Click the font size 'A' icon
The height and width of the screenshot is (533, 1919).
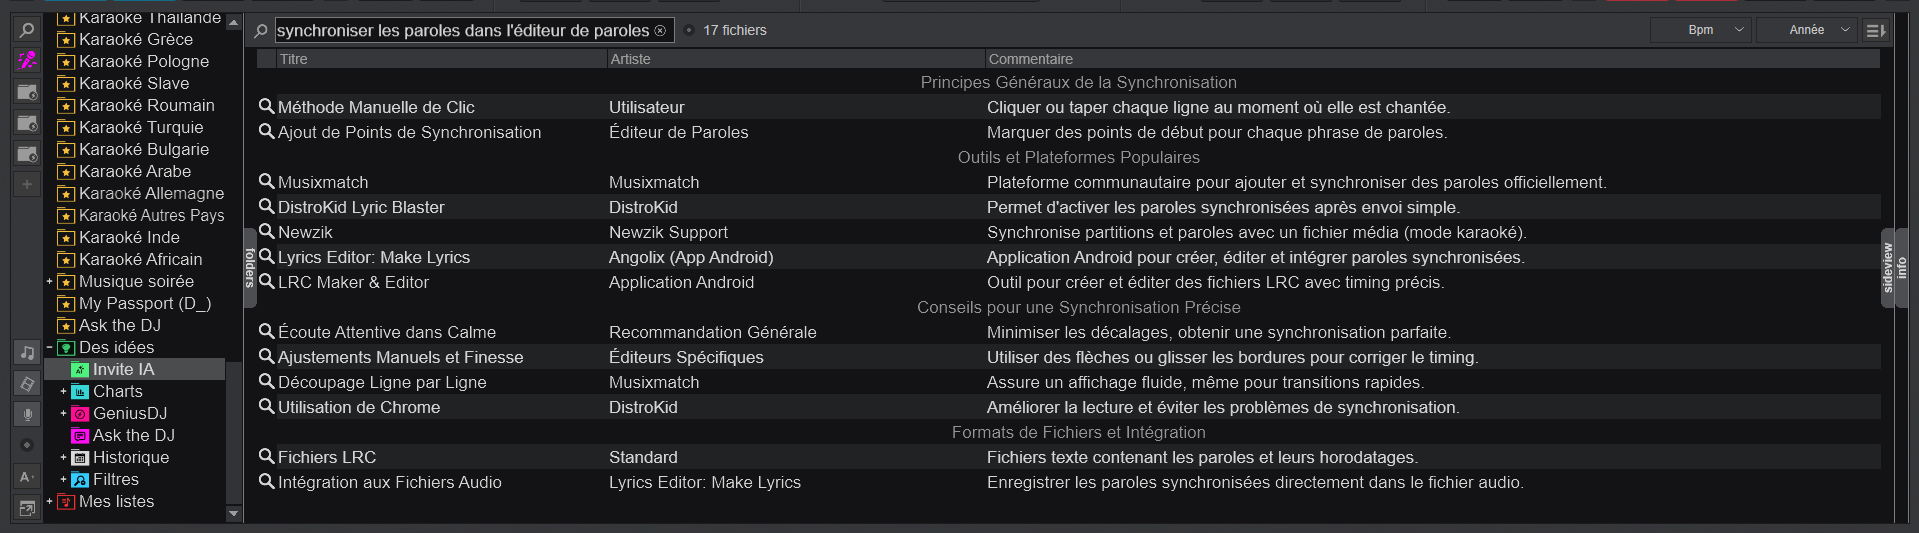(x=27, y=477)
